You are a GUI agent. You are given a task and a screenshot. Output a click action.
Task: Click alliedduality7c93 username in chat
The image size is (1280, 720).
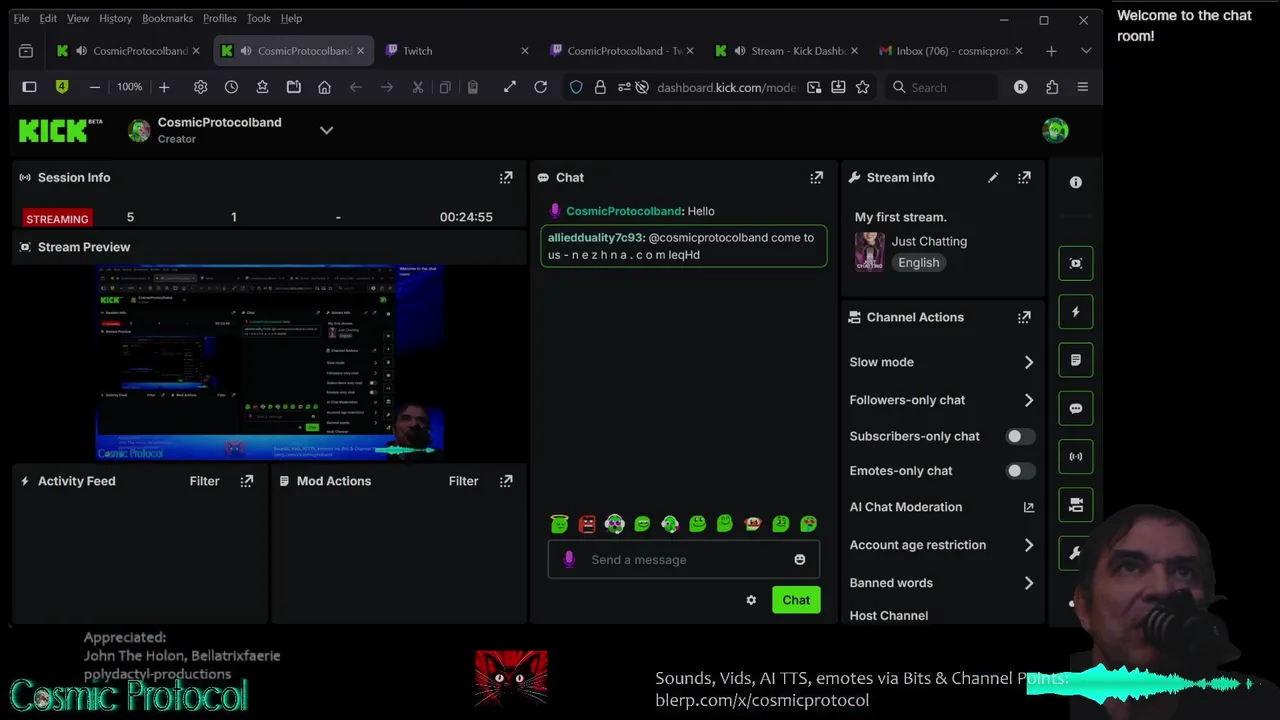(595, 238)
